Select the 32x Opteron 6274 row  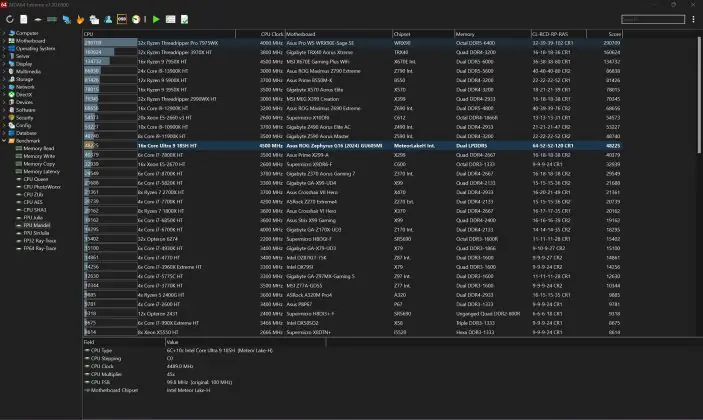pos(352,239)
